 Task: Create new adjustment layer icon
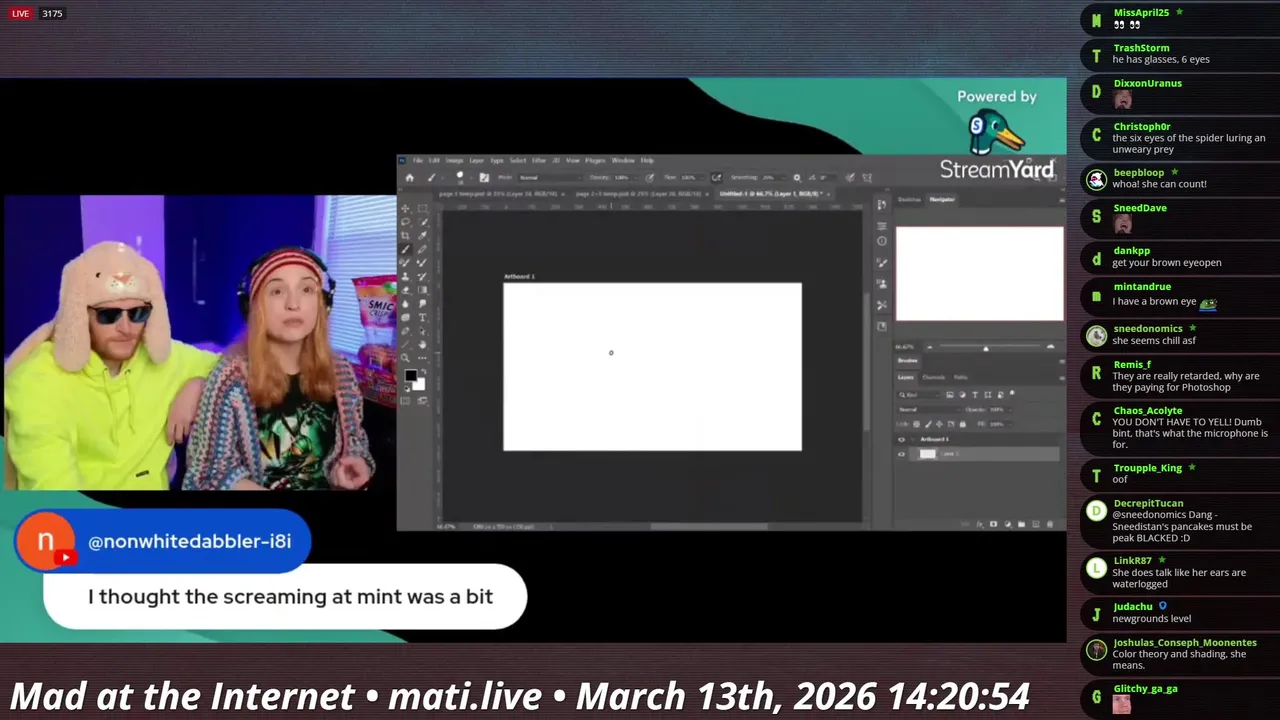1008,524
